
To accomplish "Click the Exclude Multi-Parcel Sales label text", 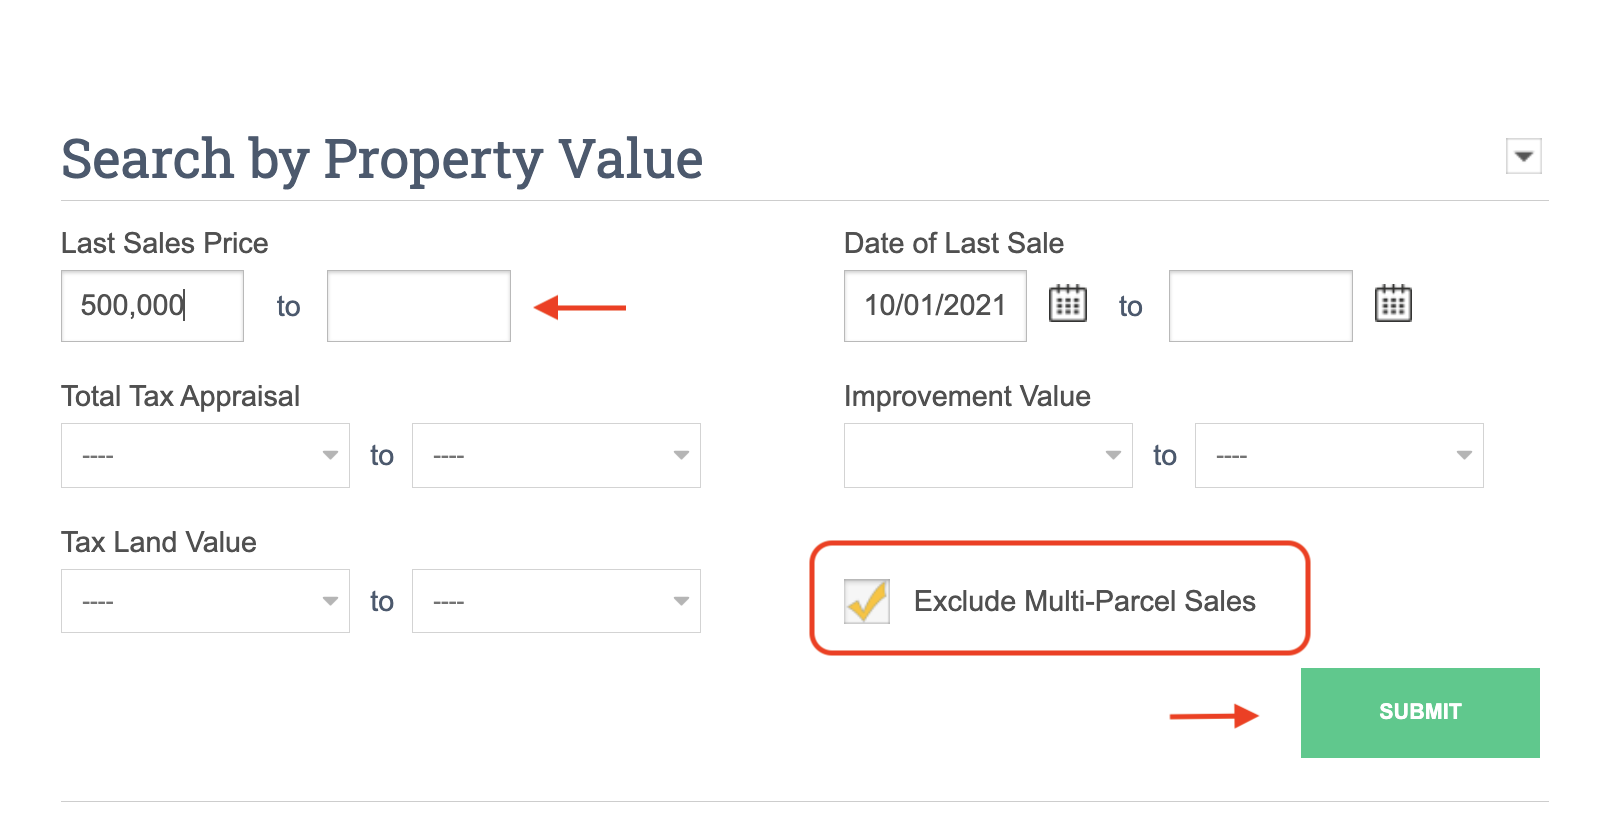I will tap(1084, 601).
